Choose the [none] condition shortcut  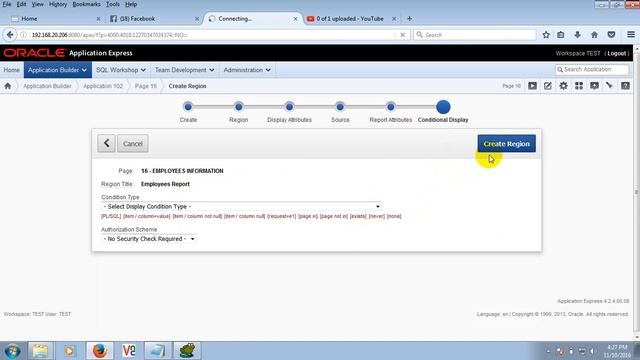tap(394, 216)
